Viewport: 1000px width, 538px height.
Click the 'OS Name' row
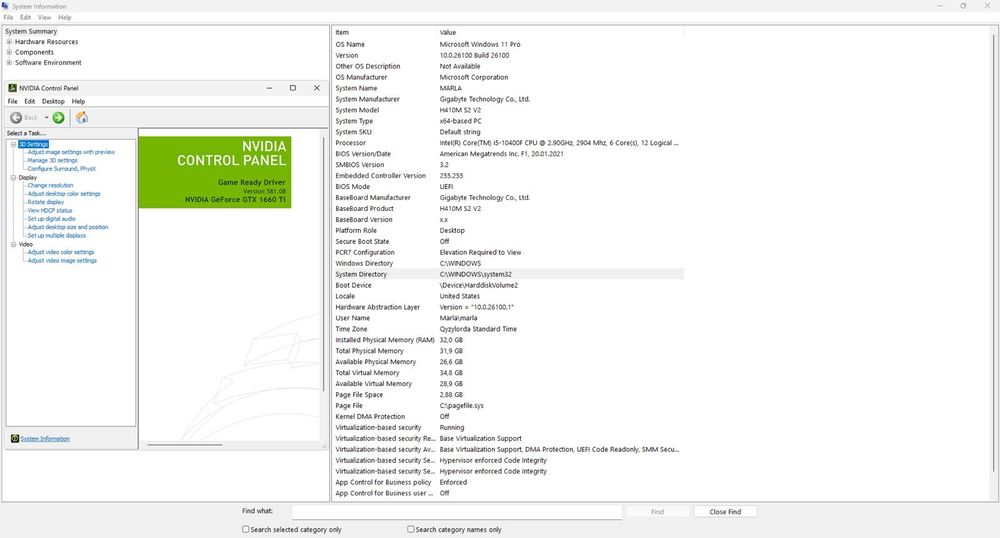(x=508, y=45)
